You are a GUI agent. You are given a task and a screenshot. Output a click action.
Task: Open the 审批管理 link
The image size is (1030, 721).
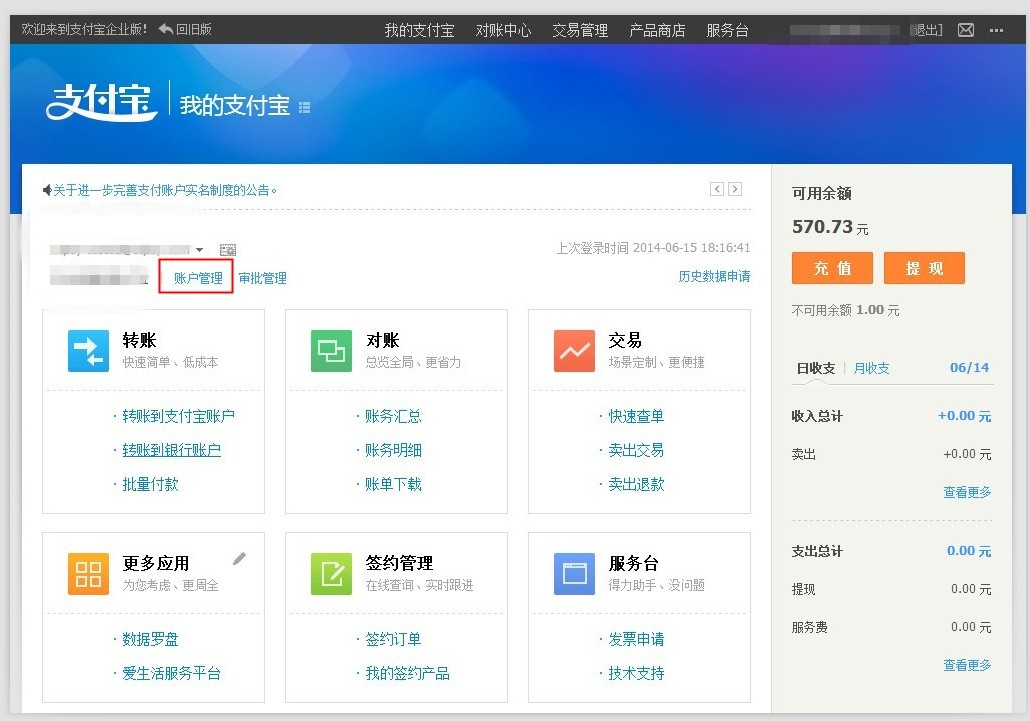pyautogui.click(x=263, y=278)
